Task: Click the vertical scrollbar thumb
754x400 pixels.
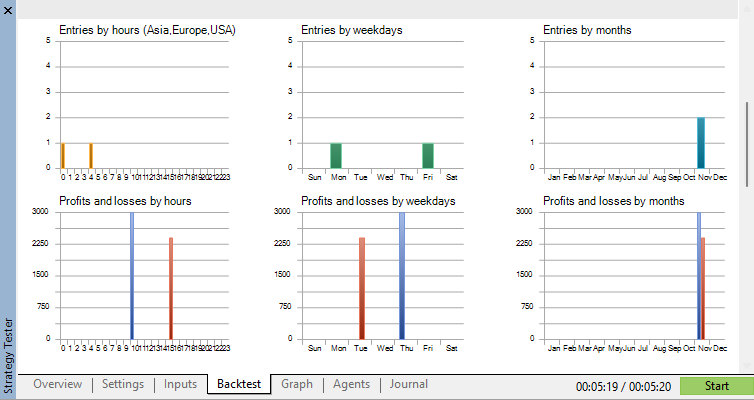Action: pyautogui.click(x=747, y=144)
